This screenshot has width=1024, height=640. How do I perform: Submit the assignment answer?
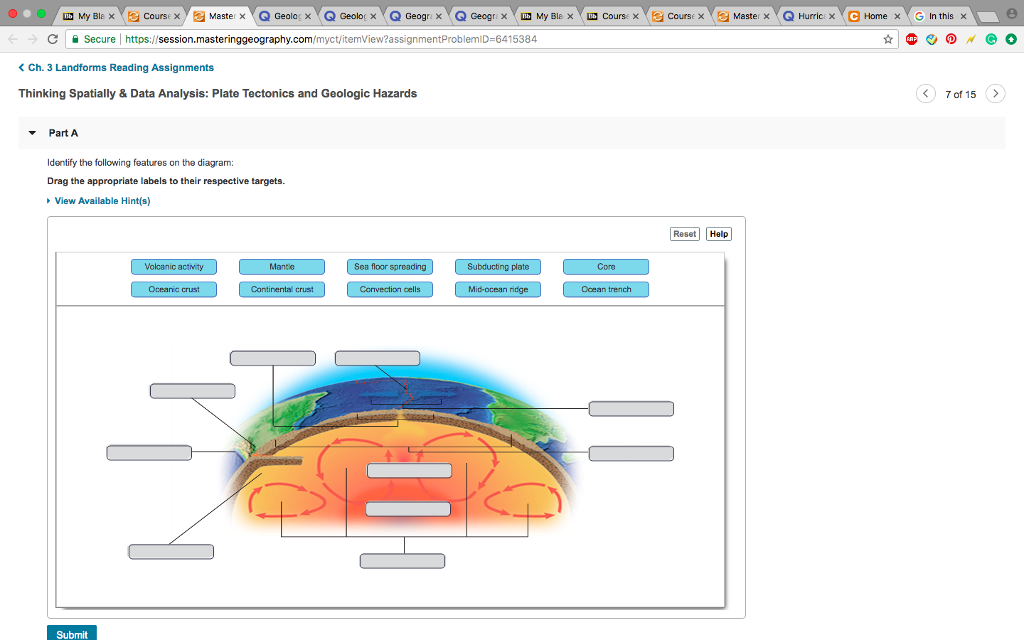[71, 633]
